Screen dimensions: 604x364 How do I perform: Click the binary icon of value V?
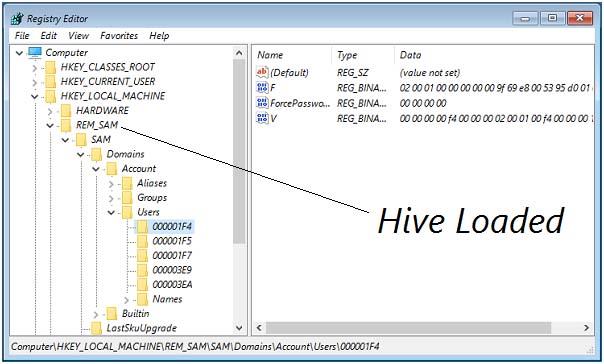(262, 118)
